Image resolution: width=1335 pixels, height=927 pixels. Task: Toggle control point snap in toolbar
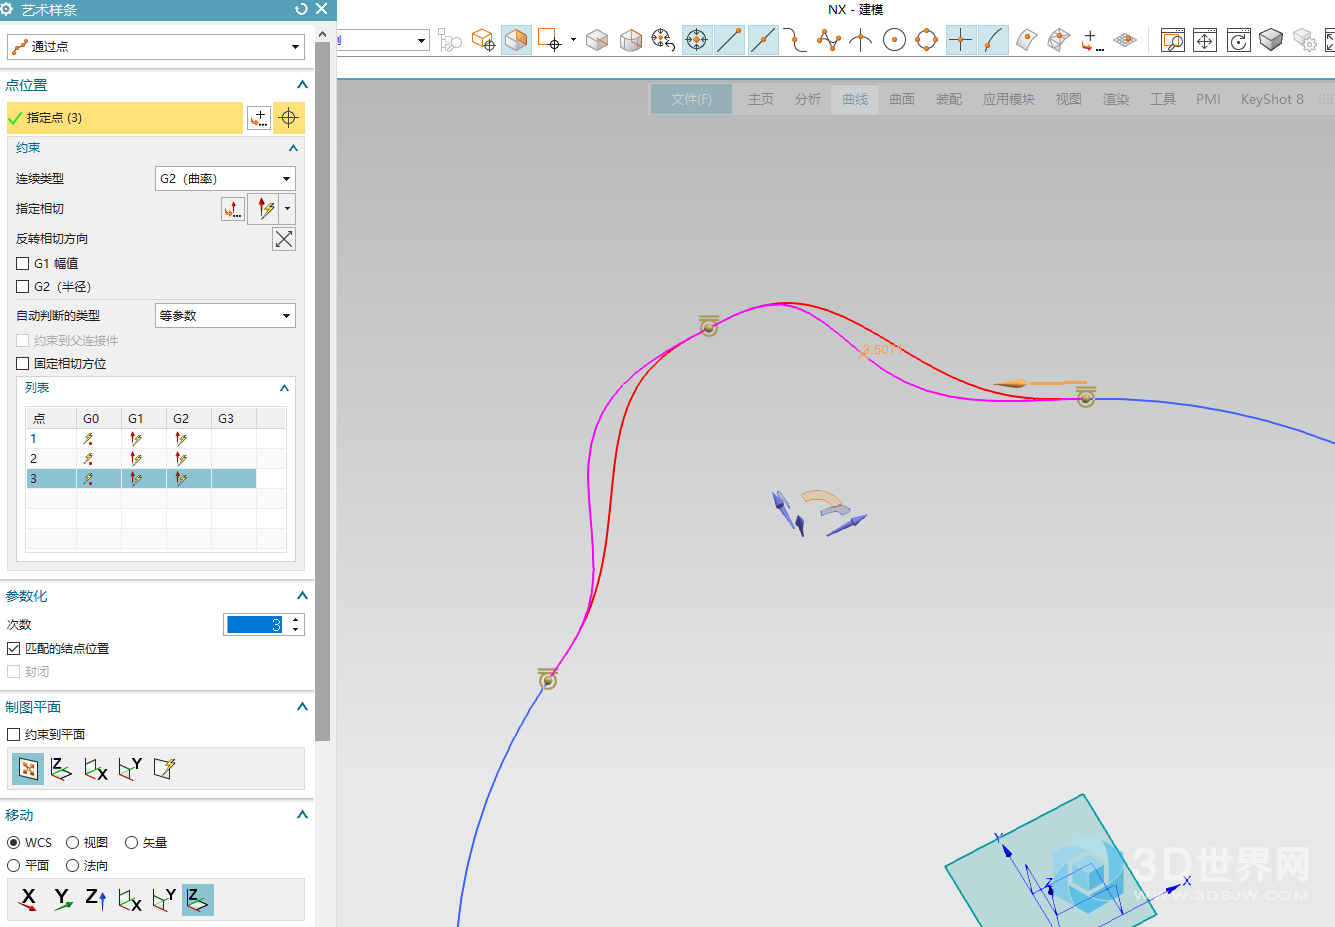coord(795,40)
